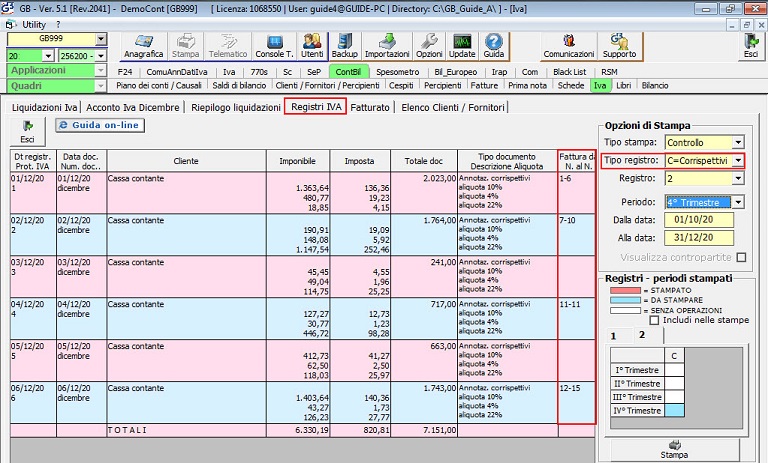Open the Anagrafica toolbar icon
Viewport: 768px width, 463px height.
[144, 47]
